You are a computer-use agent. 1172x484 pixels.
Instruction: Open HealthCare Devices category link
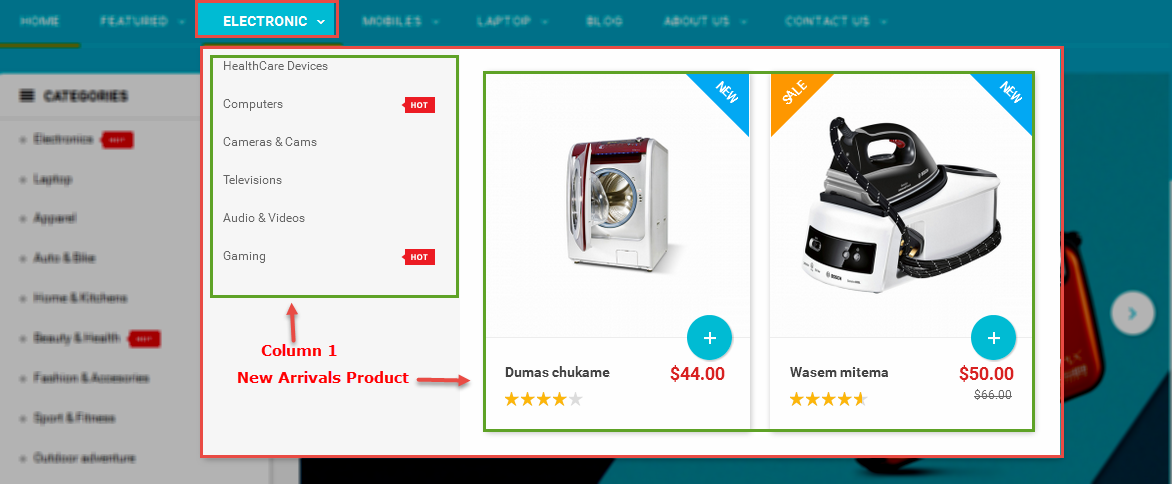(275, 66)
